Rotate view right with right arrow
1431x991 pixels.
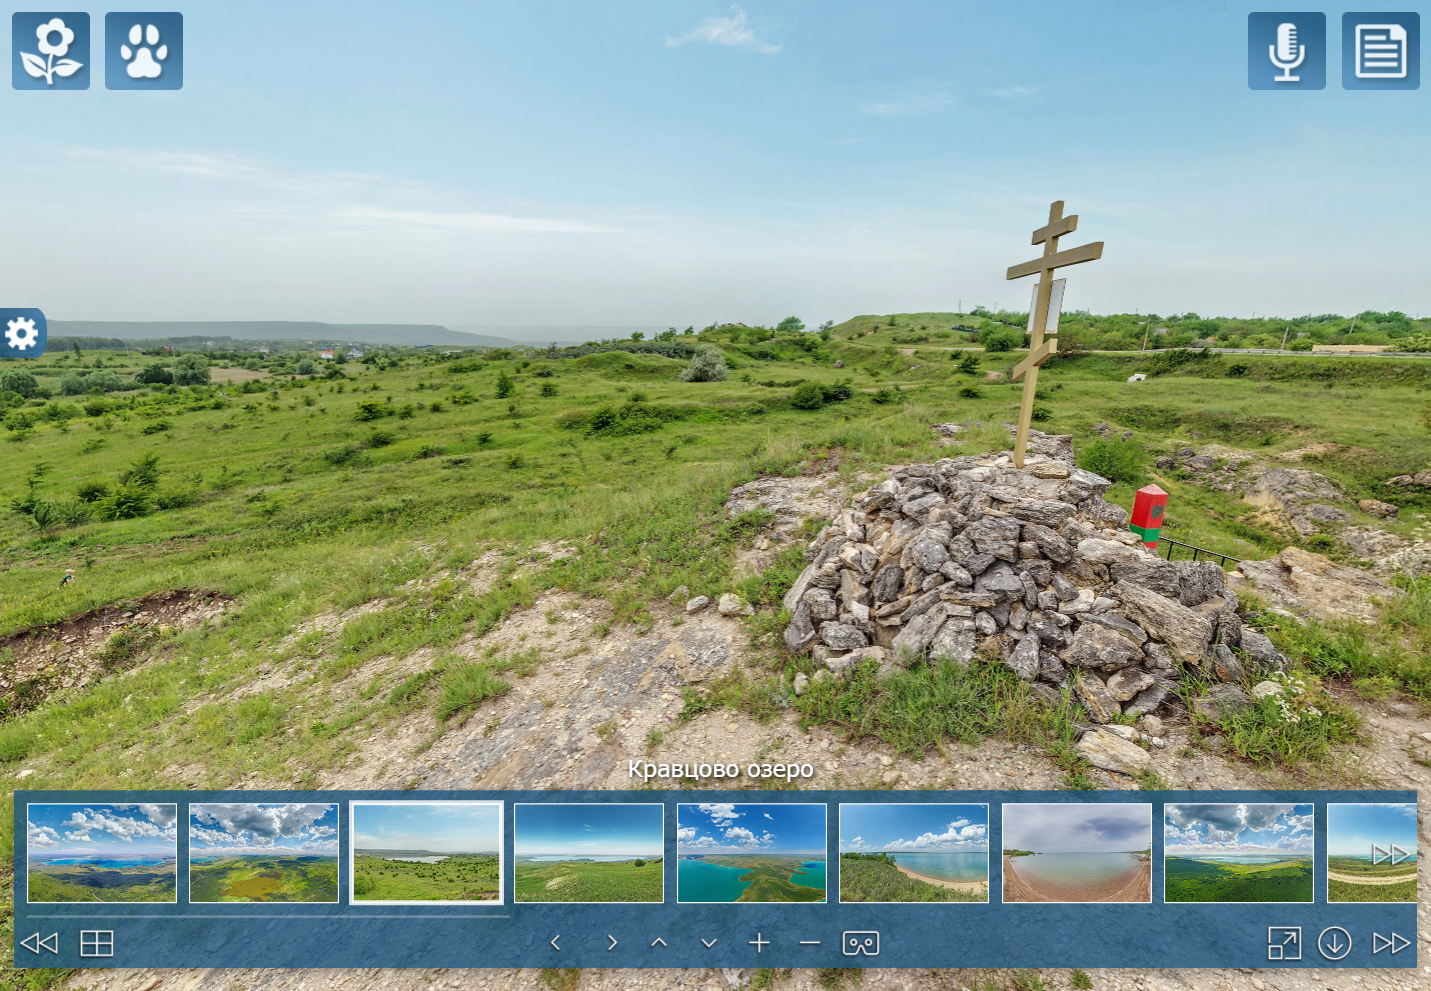click(x=612, y=943)
